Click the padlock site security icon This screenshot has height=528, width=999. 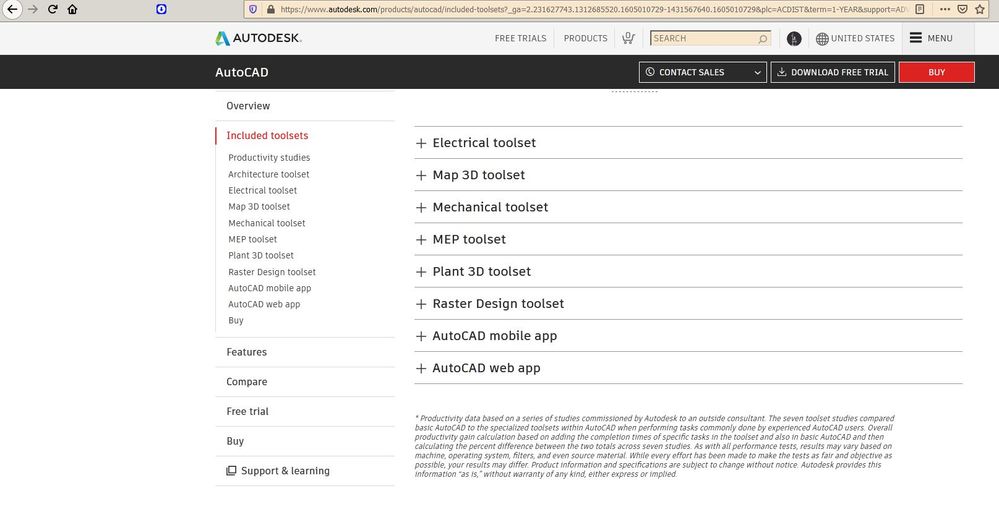point(270,9)
